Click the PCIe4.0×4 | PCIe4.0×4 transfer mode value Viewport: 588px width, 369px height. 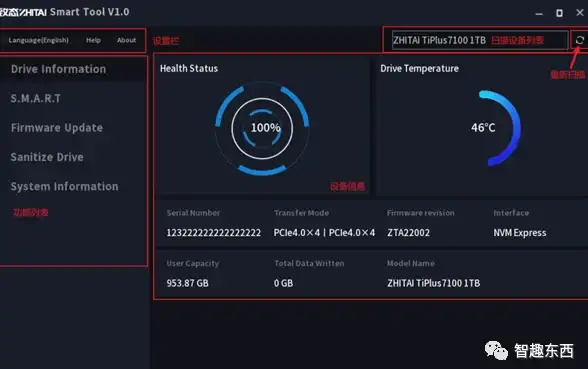tap(324, 233)
